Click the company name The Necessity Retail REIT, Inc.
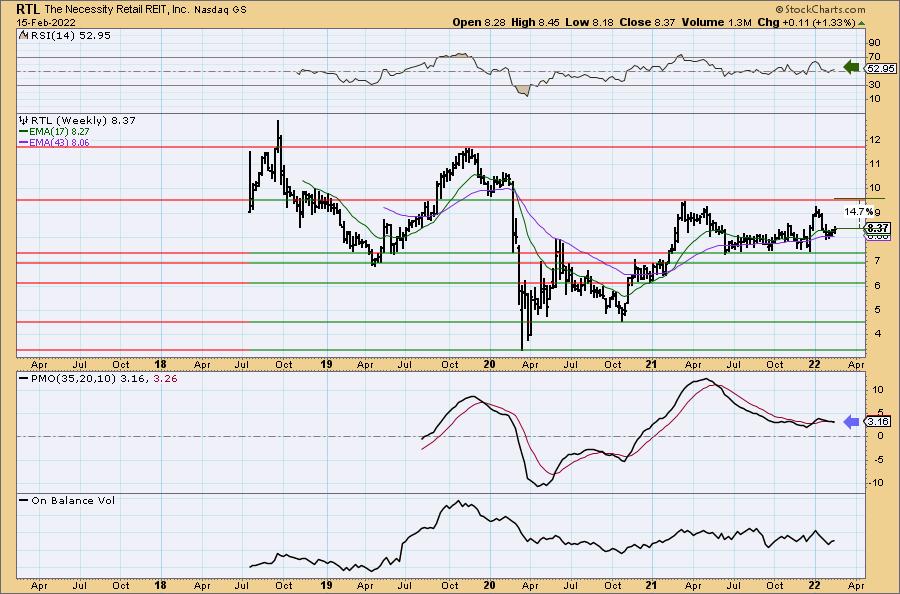This screenshot has width=900, height=594. point(117,10)
